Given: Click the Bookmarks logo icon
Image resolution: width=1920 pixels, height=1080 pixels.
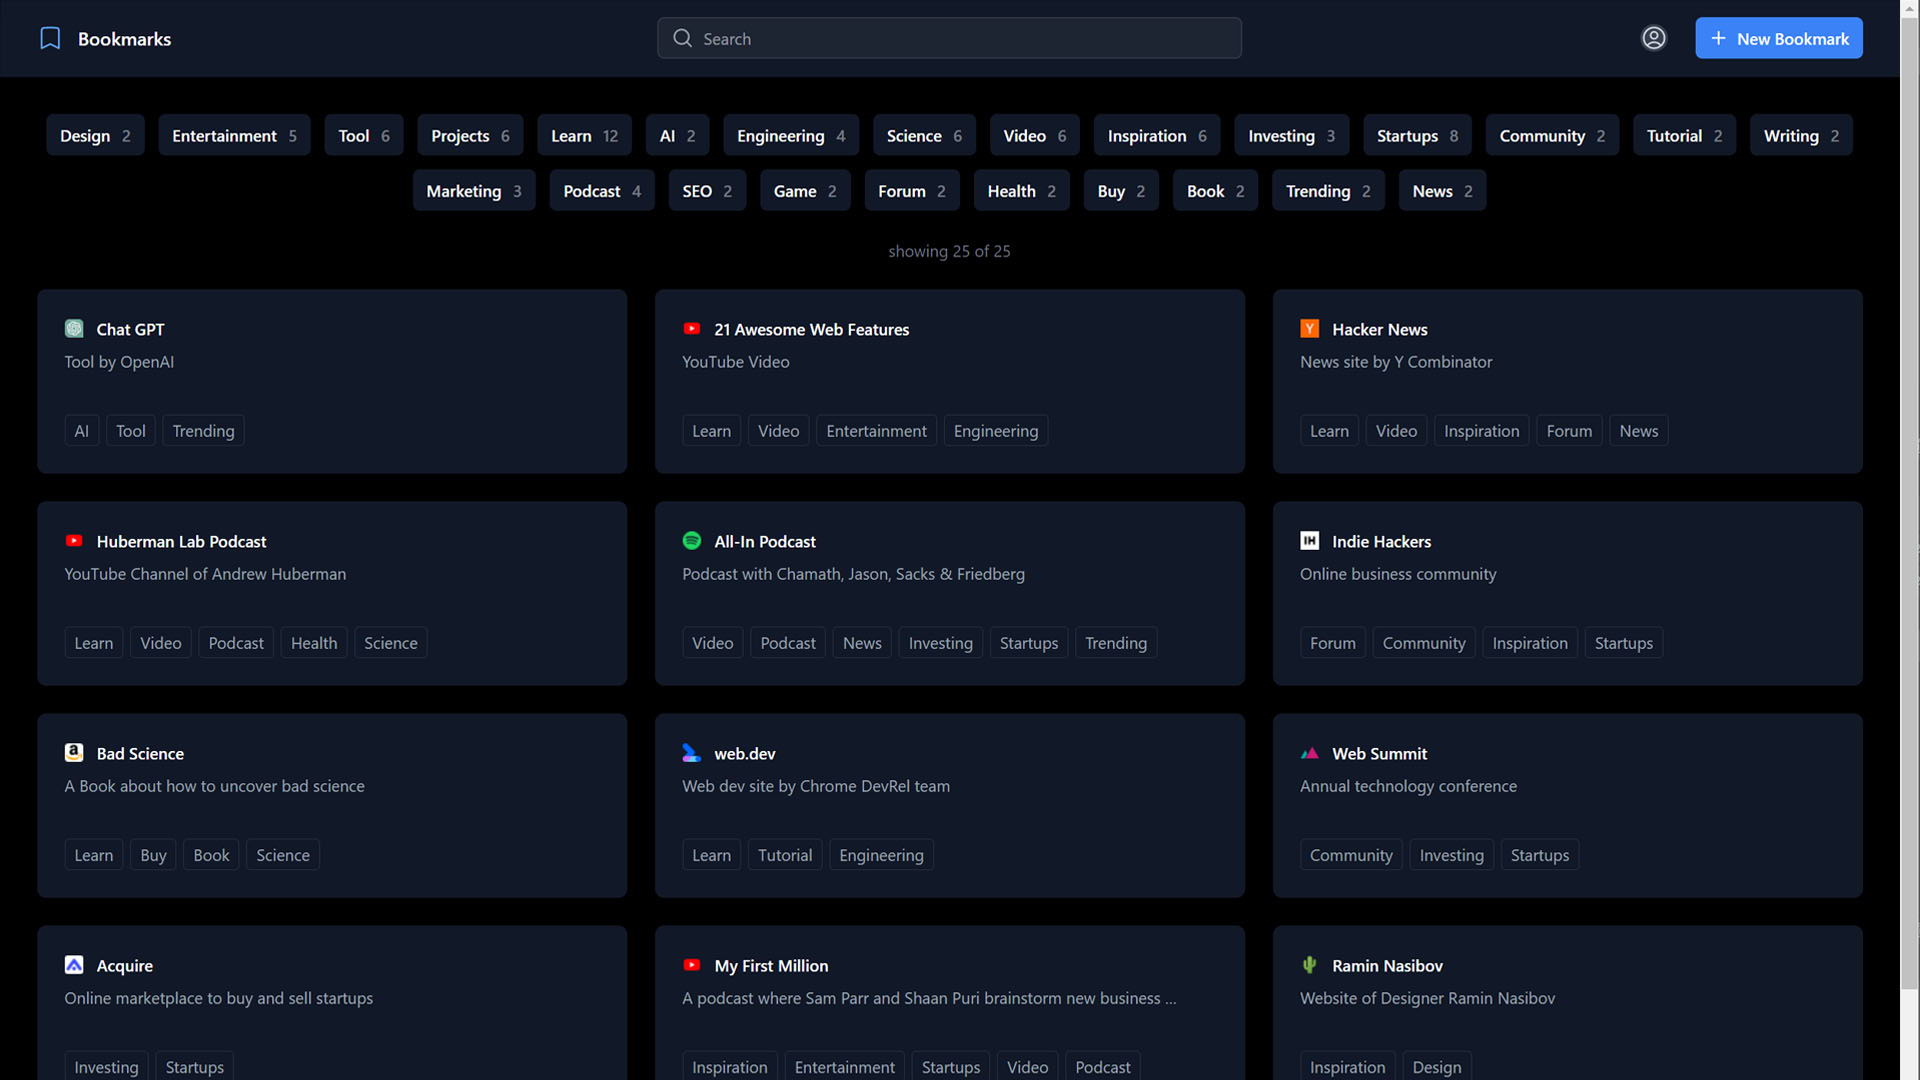Looking at the screenshot, I should coord(50,38).
